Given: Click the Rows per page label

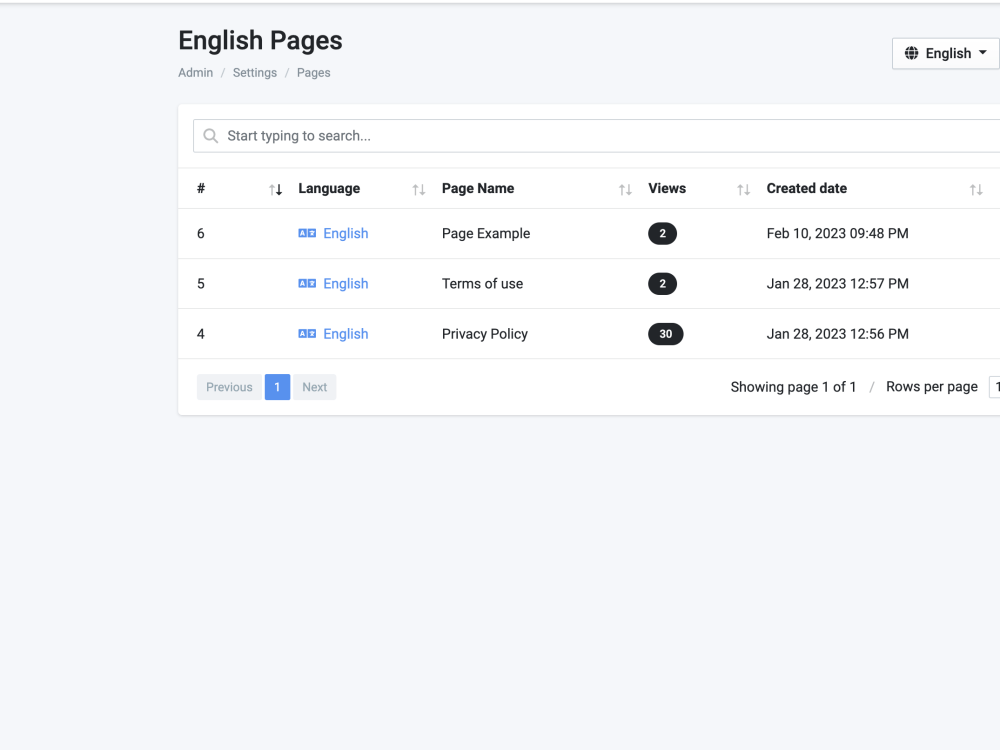Looking at the screenshot, I should coord(932,387).
